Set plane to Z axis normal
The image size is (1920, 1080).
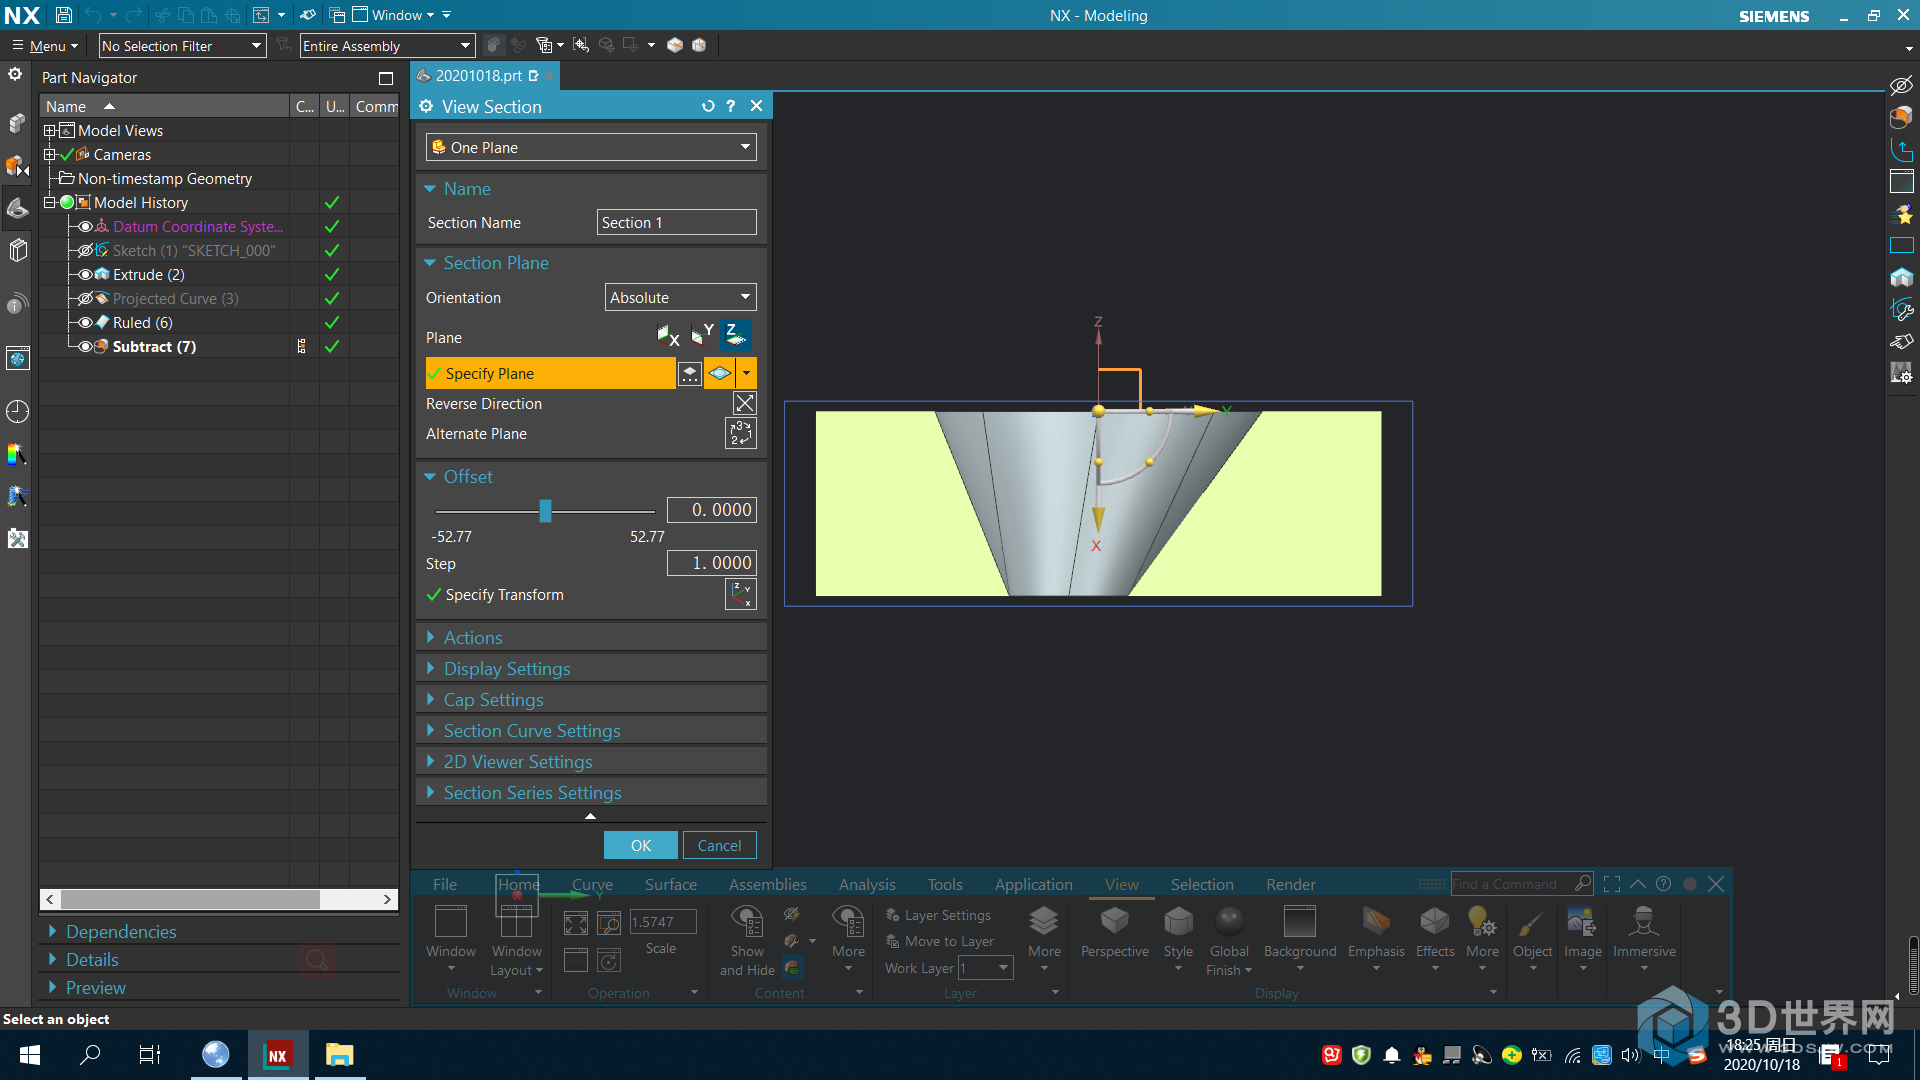coord(736,336)
